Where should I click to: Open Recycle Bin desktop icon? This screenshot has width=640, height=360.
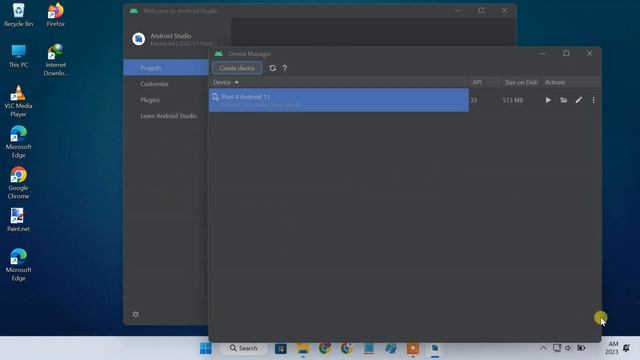[x=18, y=15]
